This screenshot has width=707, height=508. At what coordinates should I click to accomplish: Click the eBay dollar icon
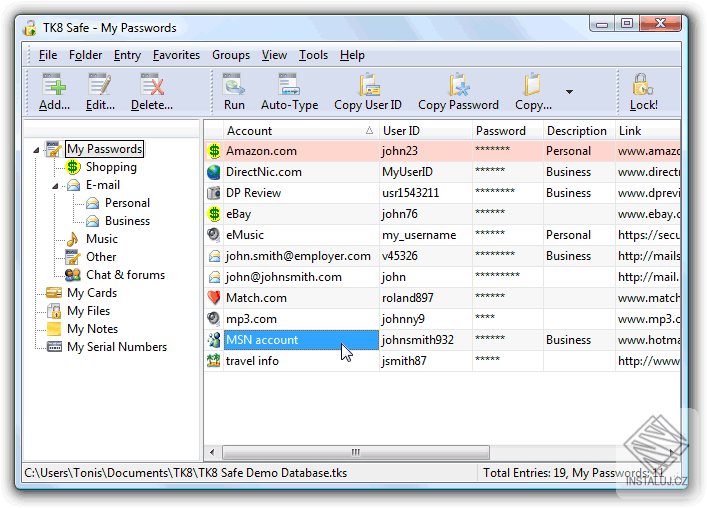click(x=214, y=214)
